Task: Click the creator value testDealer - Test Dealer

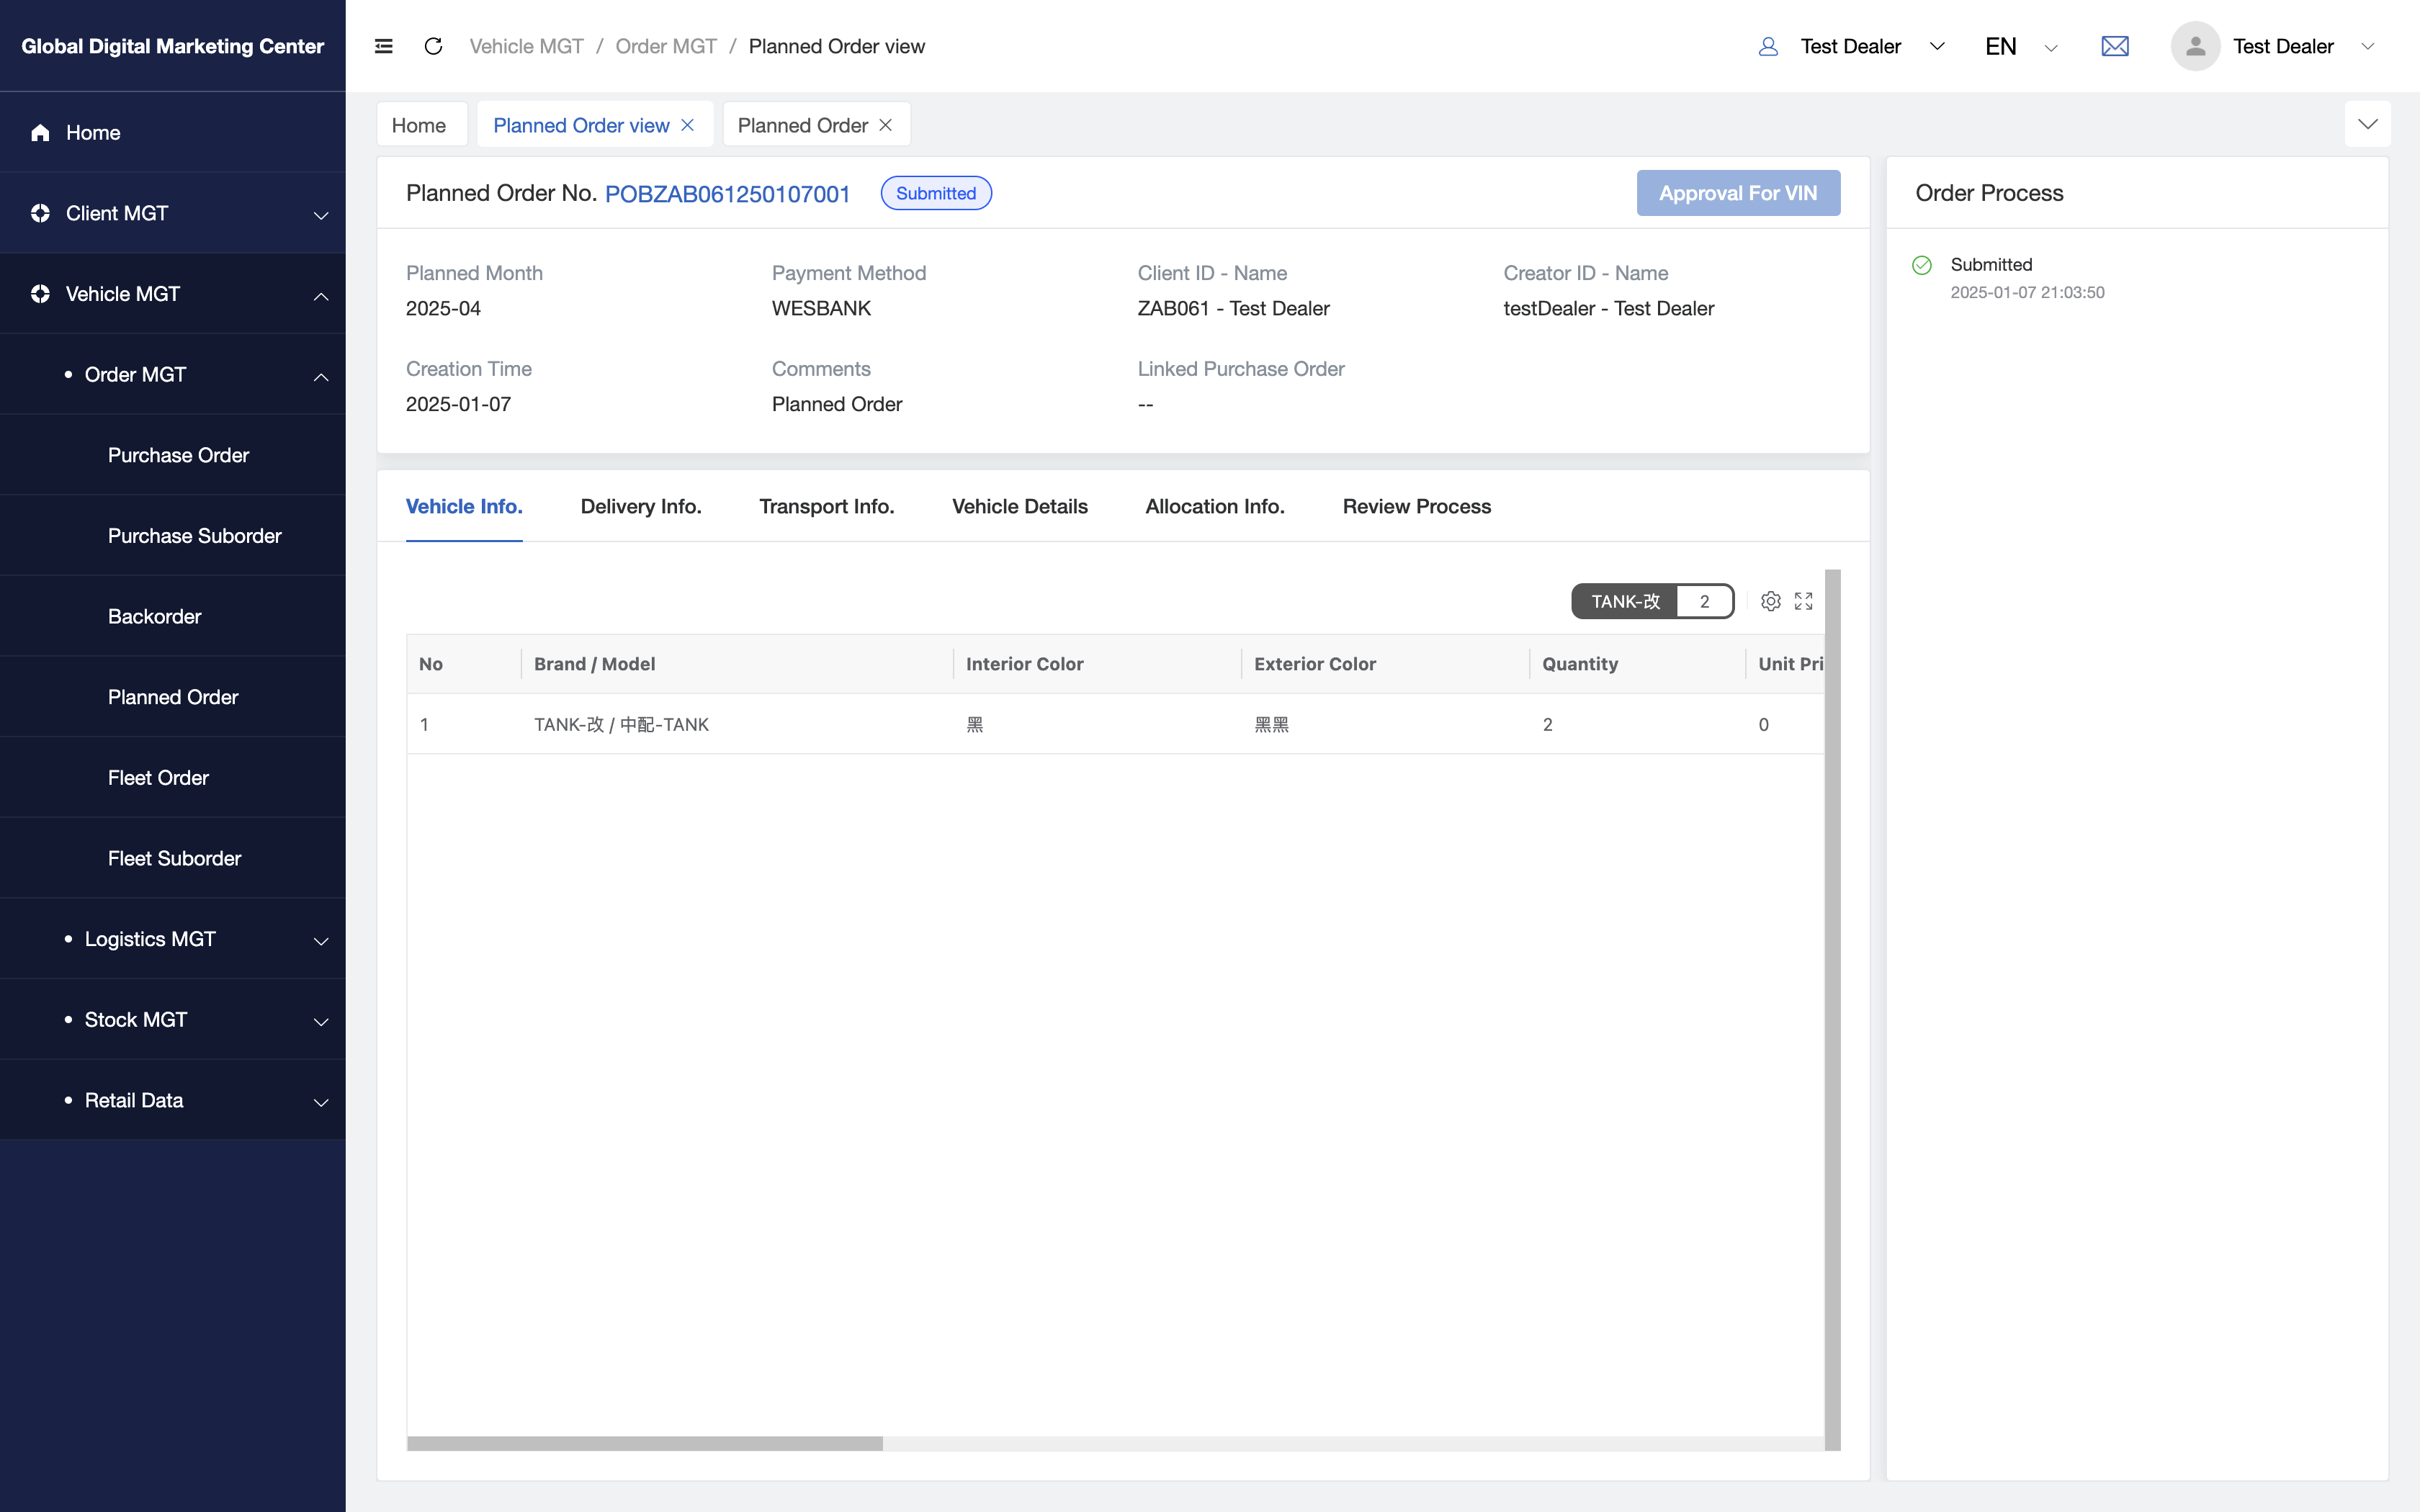Action: pyautogui.click(x=1608, y=309)
